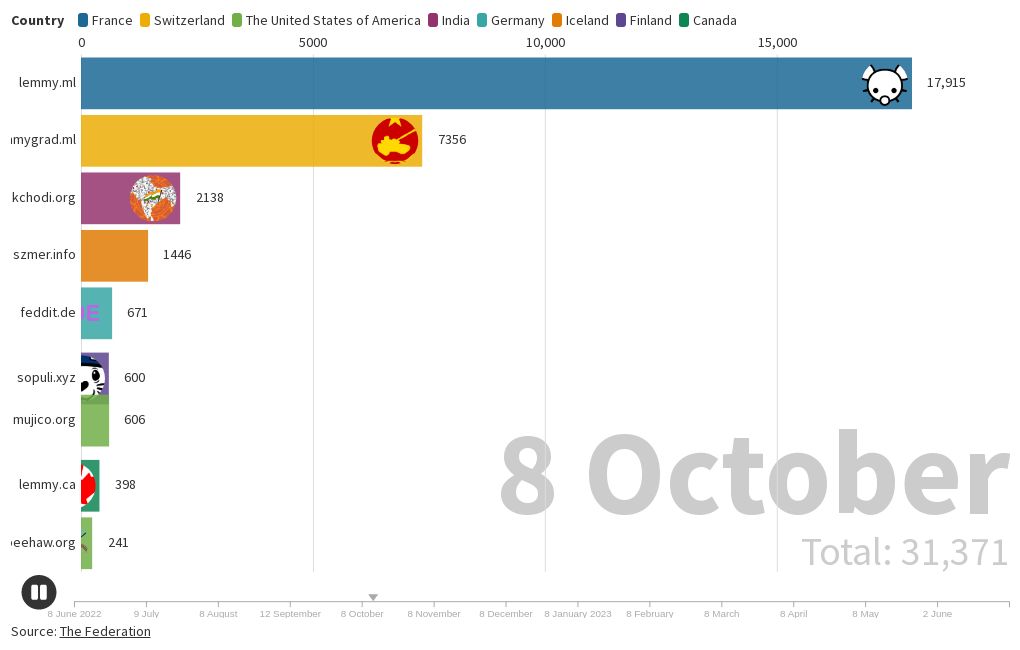The image size is (1020, 650).
Task: Click the lemmygrad.ml row label
Action: [44, 139]
